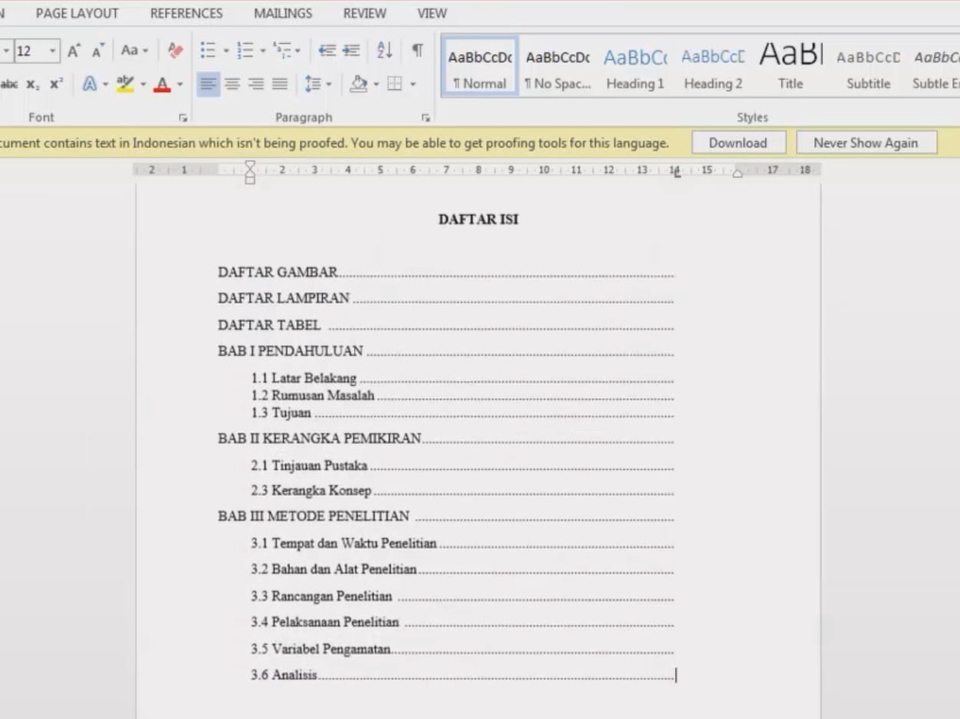The width and height of the screenshot is (960, 719).
Task: Apply the superscript icon
Action: point(56,84)
